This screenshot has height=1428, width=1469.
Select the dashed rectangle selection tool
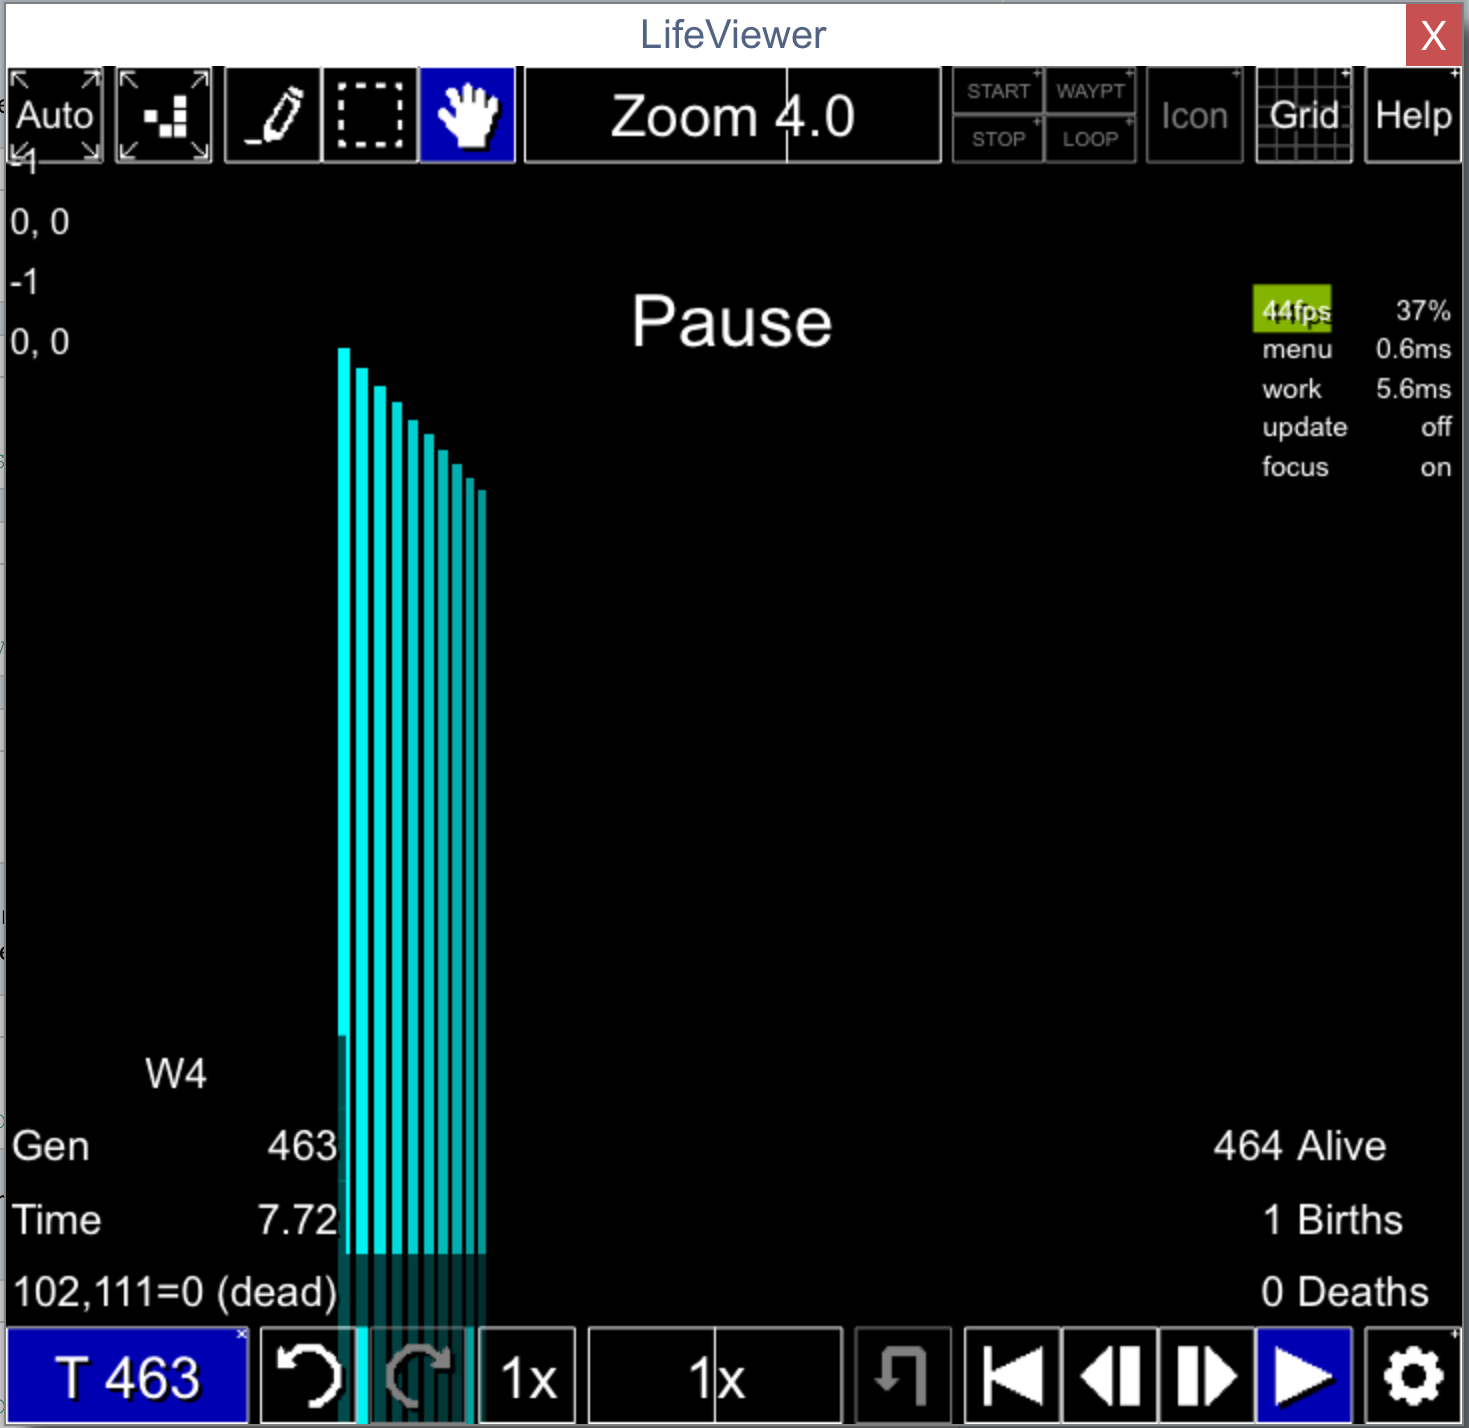[370, 115]
